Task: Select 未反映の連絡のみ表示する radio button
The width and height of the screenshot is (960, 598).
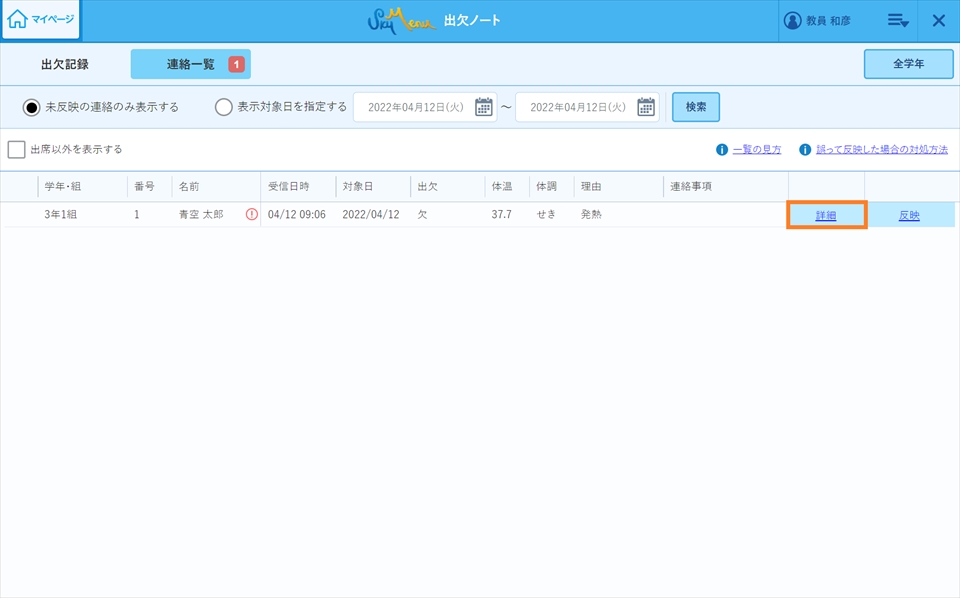Action: pos(32,107)
